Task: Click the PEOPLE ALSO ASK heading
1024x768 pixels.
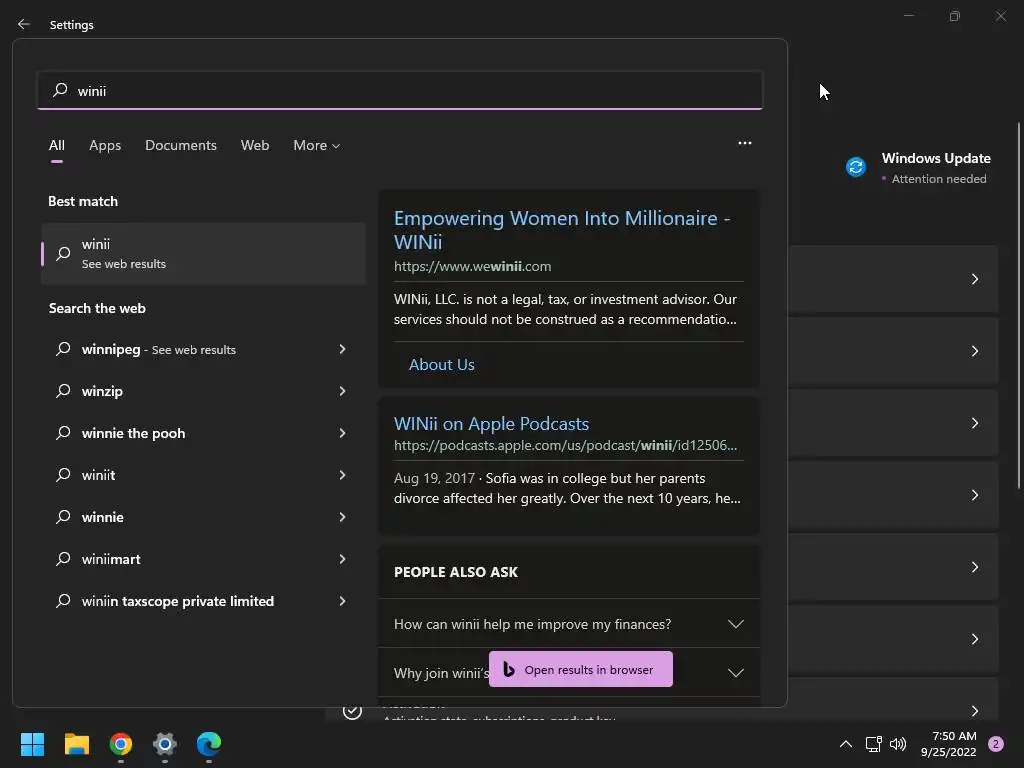Action: click(456, 572)
